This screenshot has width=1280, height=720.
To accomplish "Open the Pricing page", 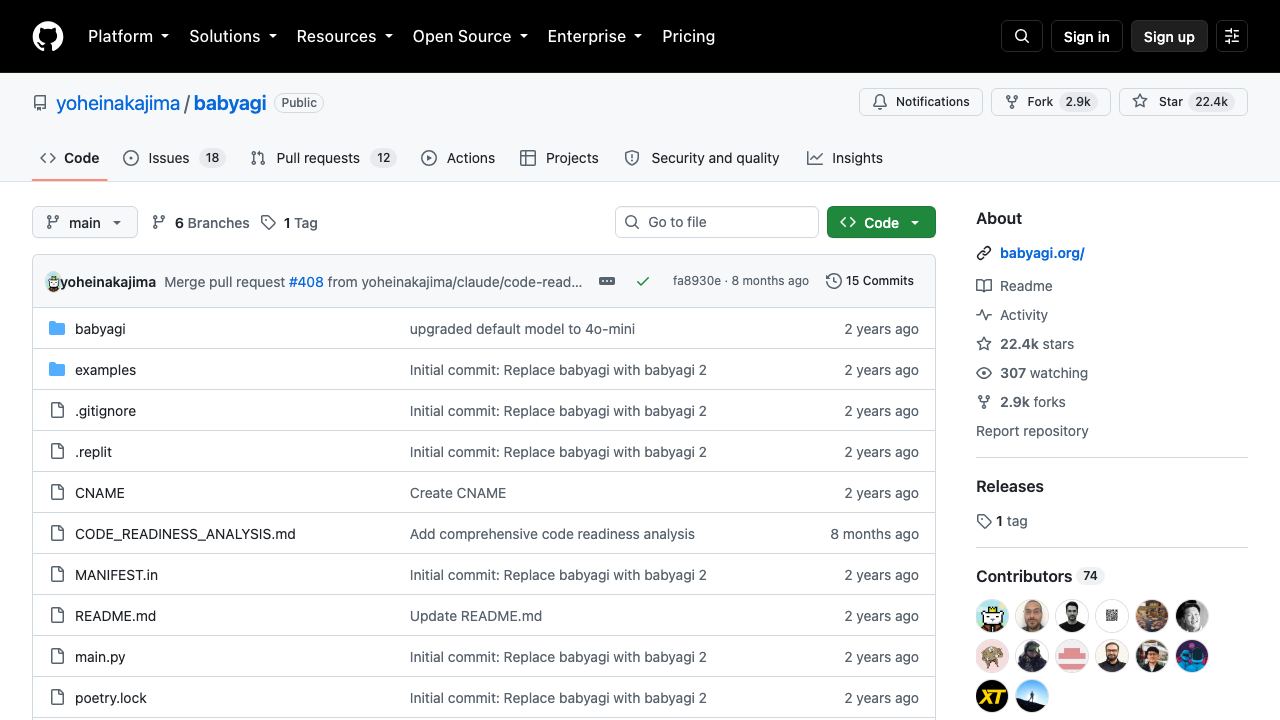I will coord(688,36).
